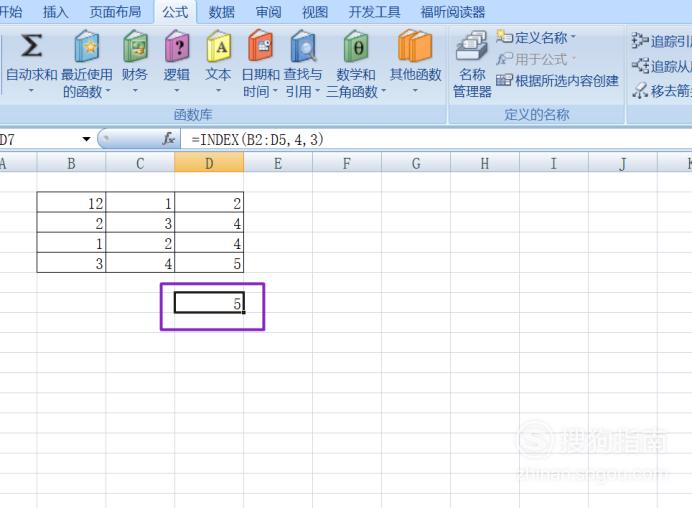This screenshot has height=508, width=692.
Task: Select column I header
Action: tap(553, 163)
